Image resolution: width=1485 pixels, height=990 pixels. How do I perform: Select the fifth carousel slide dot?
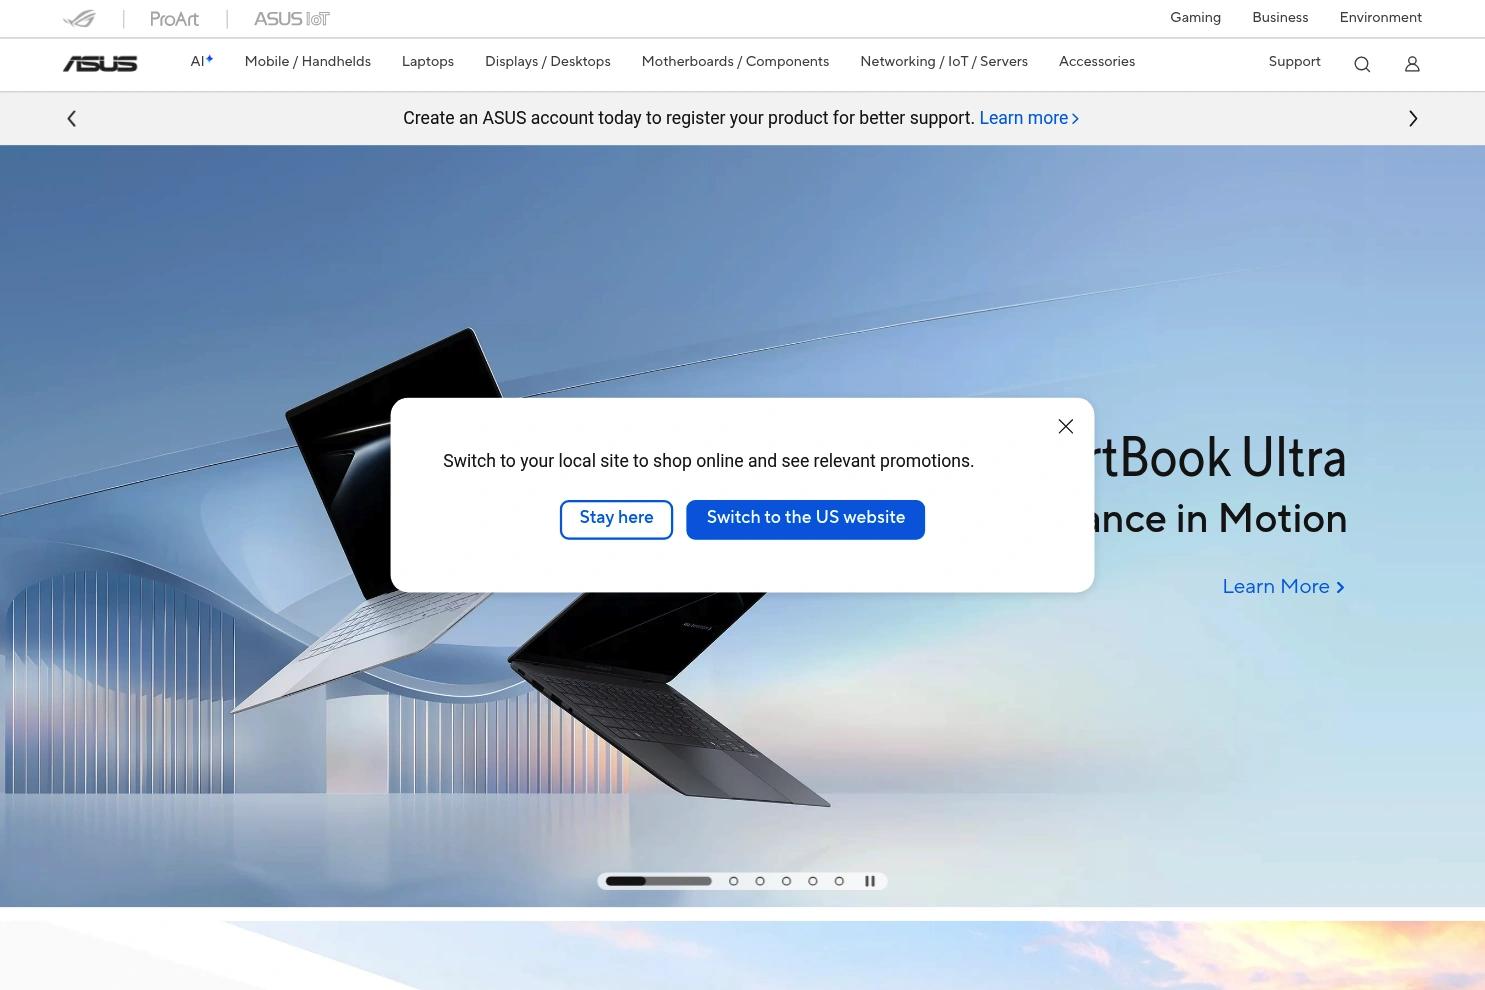pos(813,881)
